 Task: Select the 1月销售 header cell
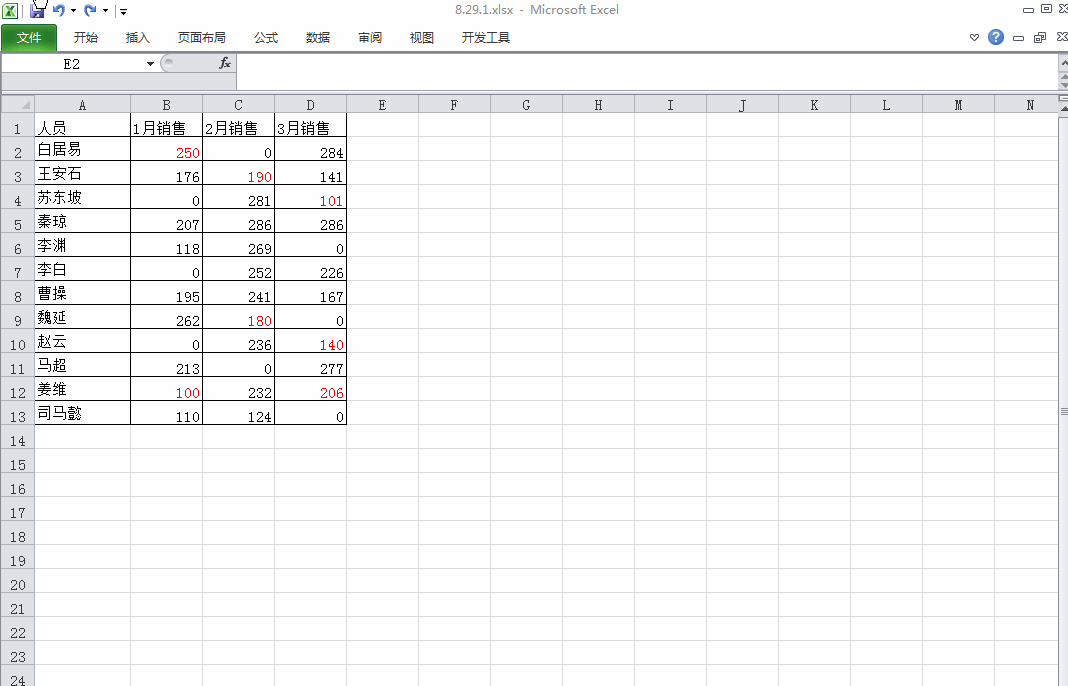click(x=166, y=125)
